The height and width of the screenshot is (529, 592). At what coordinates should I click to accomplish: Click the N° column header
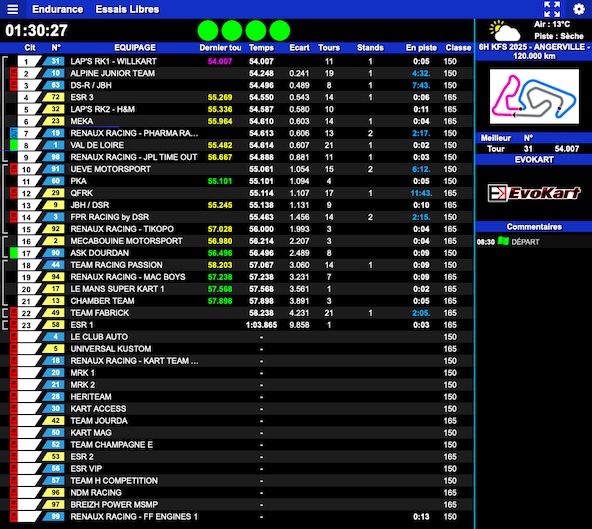[56, 48]
